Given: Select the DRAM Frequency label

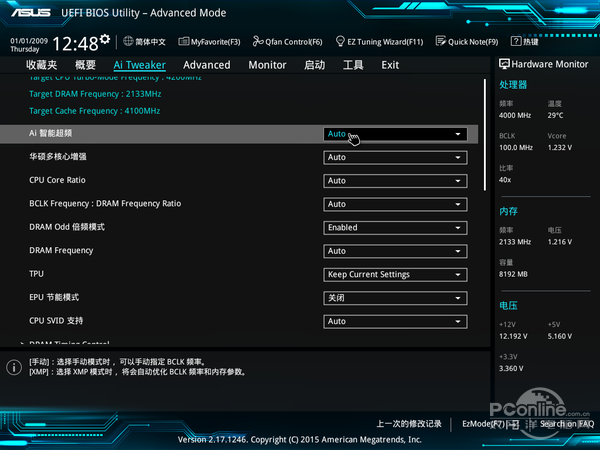Looking at the screenshot, I should [x=61, y=251].
